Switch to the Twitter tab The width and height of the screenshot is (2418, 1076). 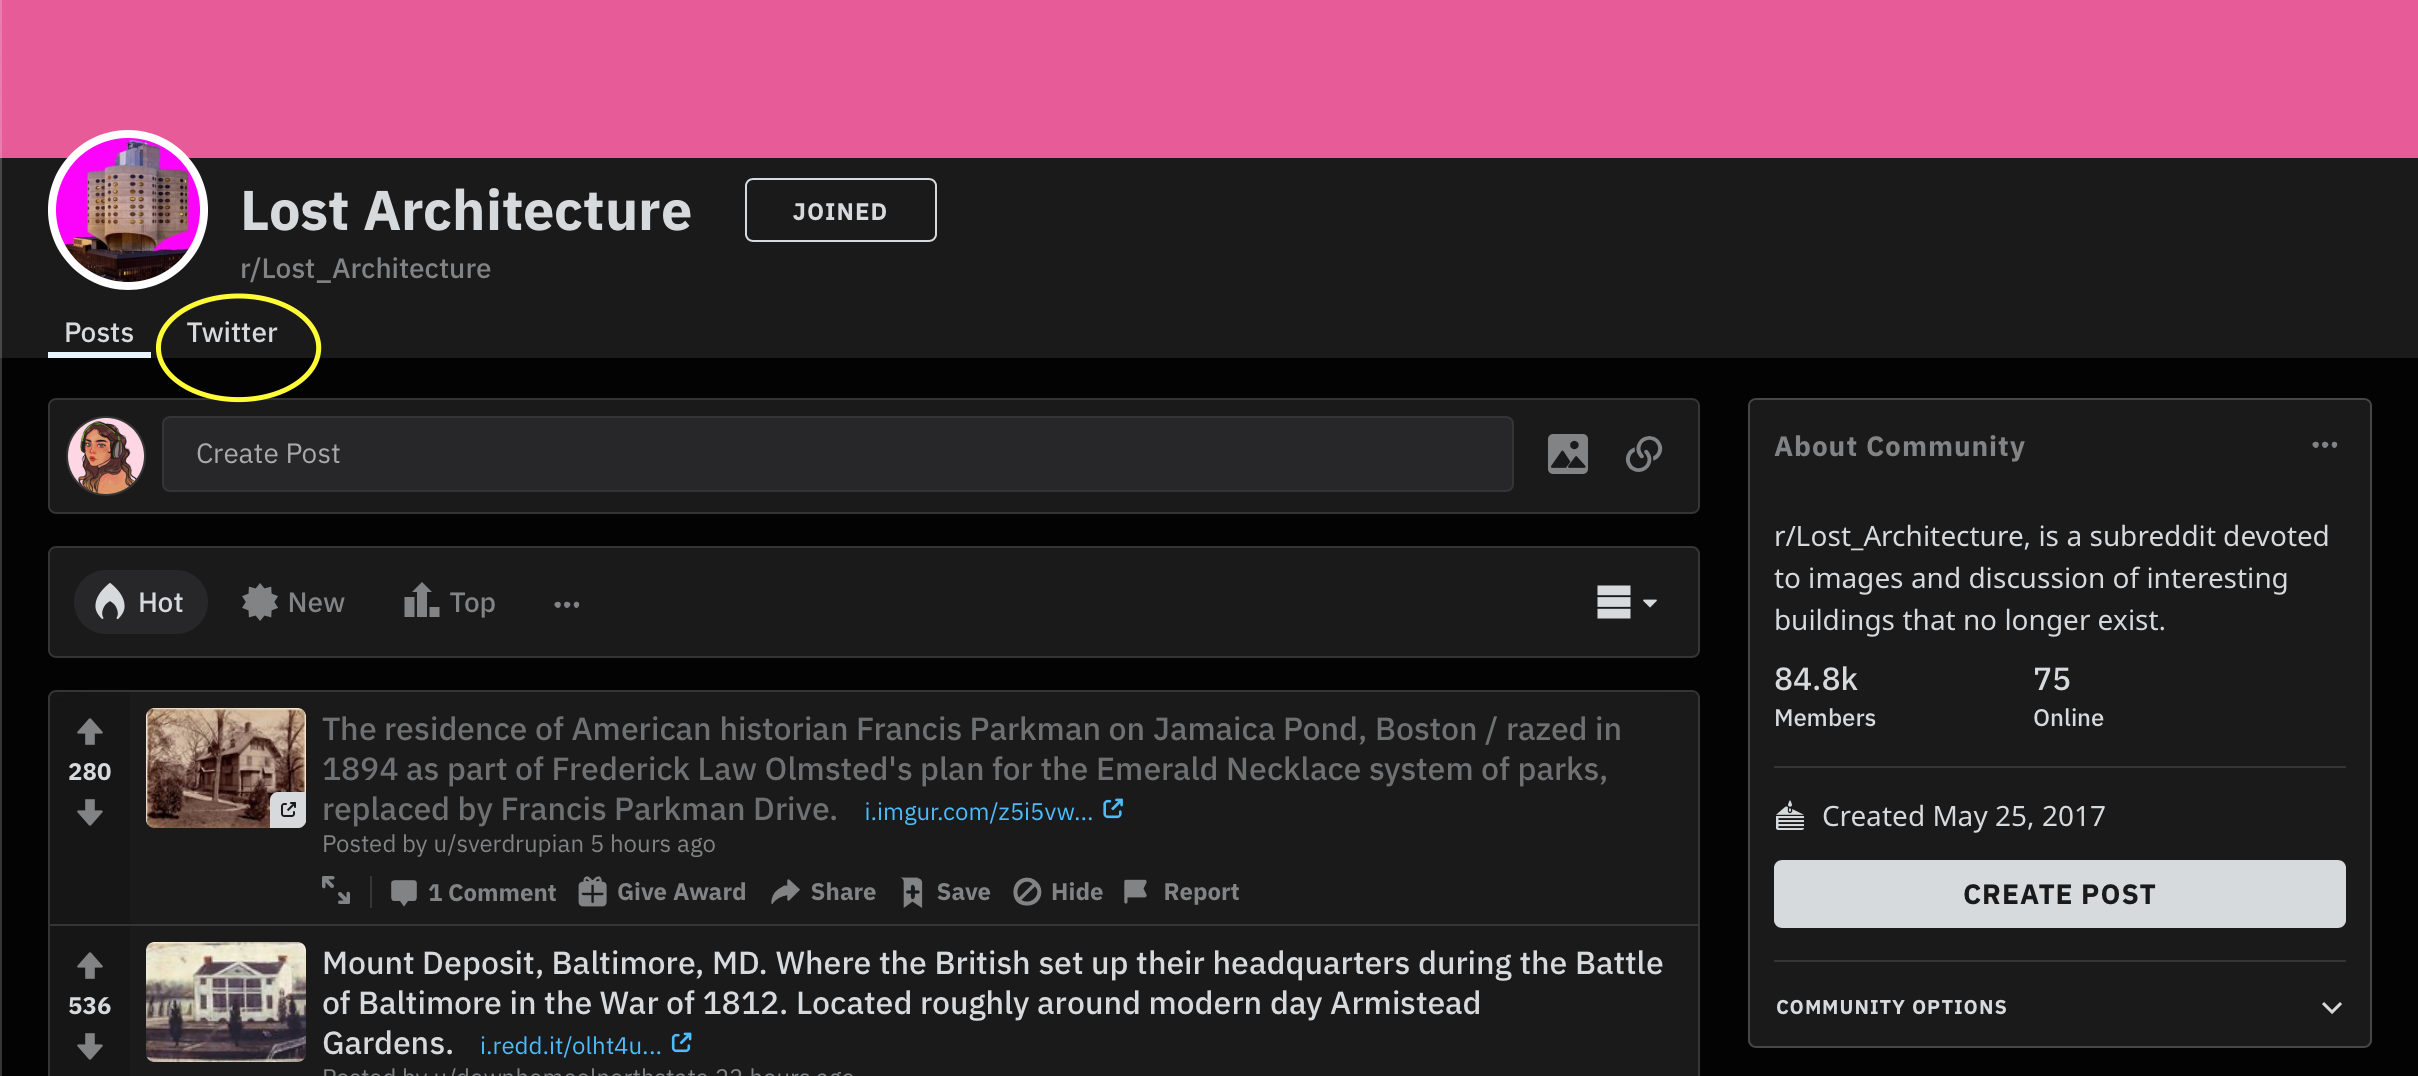click(232, 333)
